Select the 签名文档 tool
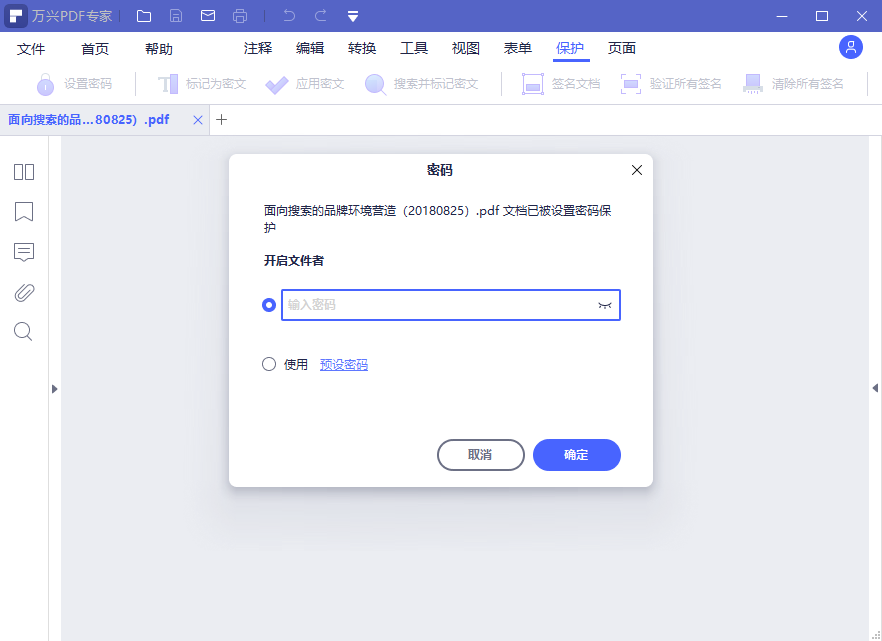 [557, 83]
